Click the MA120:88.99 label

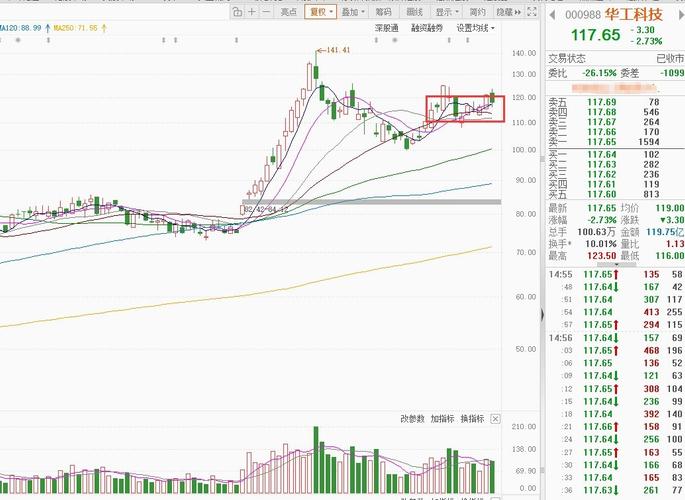coord(21,28)
